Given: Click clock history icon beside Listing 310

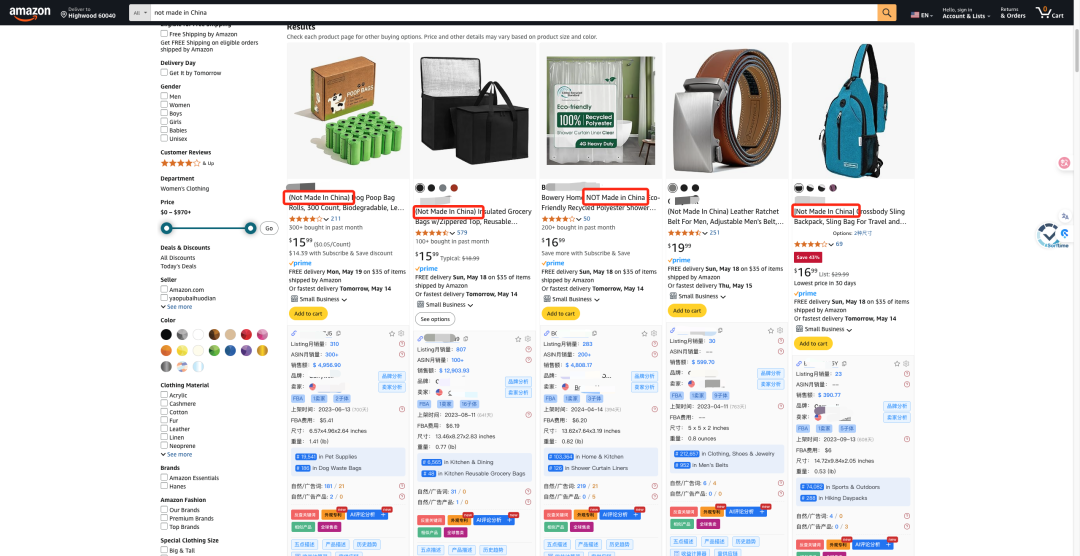Looking at the screenshot, I should tap(402, 344).
